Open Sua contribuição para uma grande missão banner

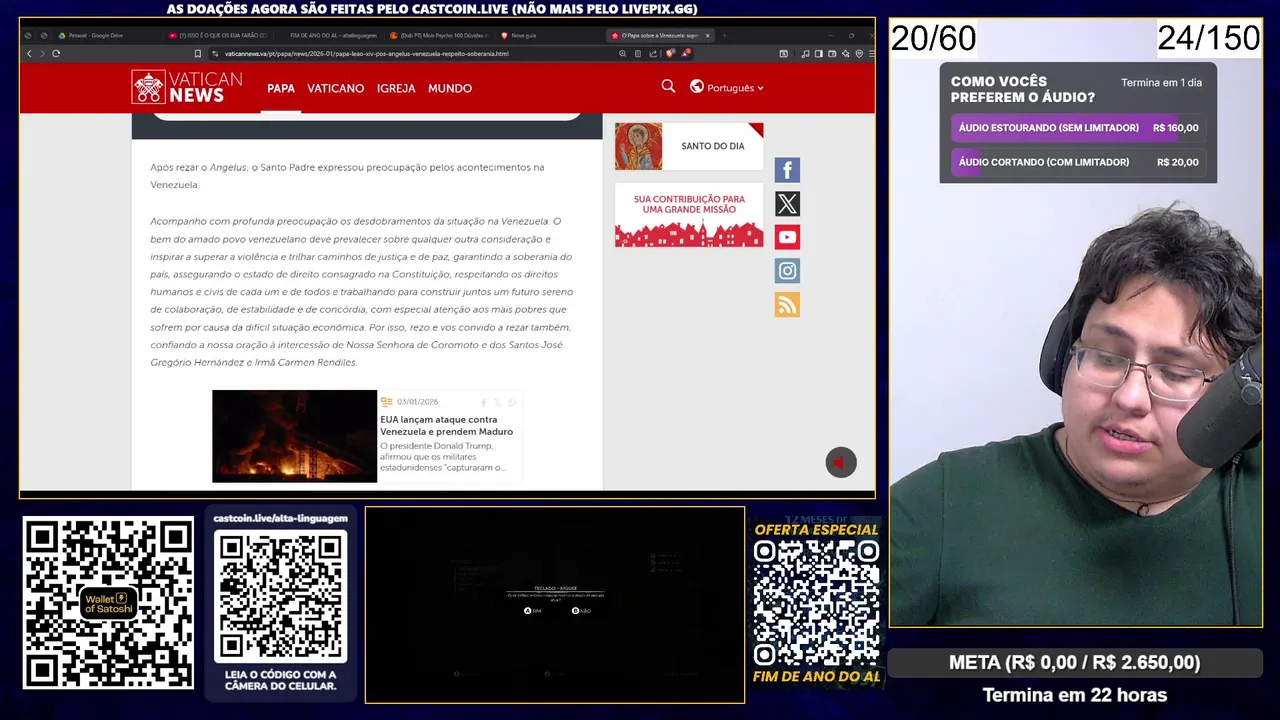click(x=689, y=215)
